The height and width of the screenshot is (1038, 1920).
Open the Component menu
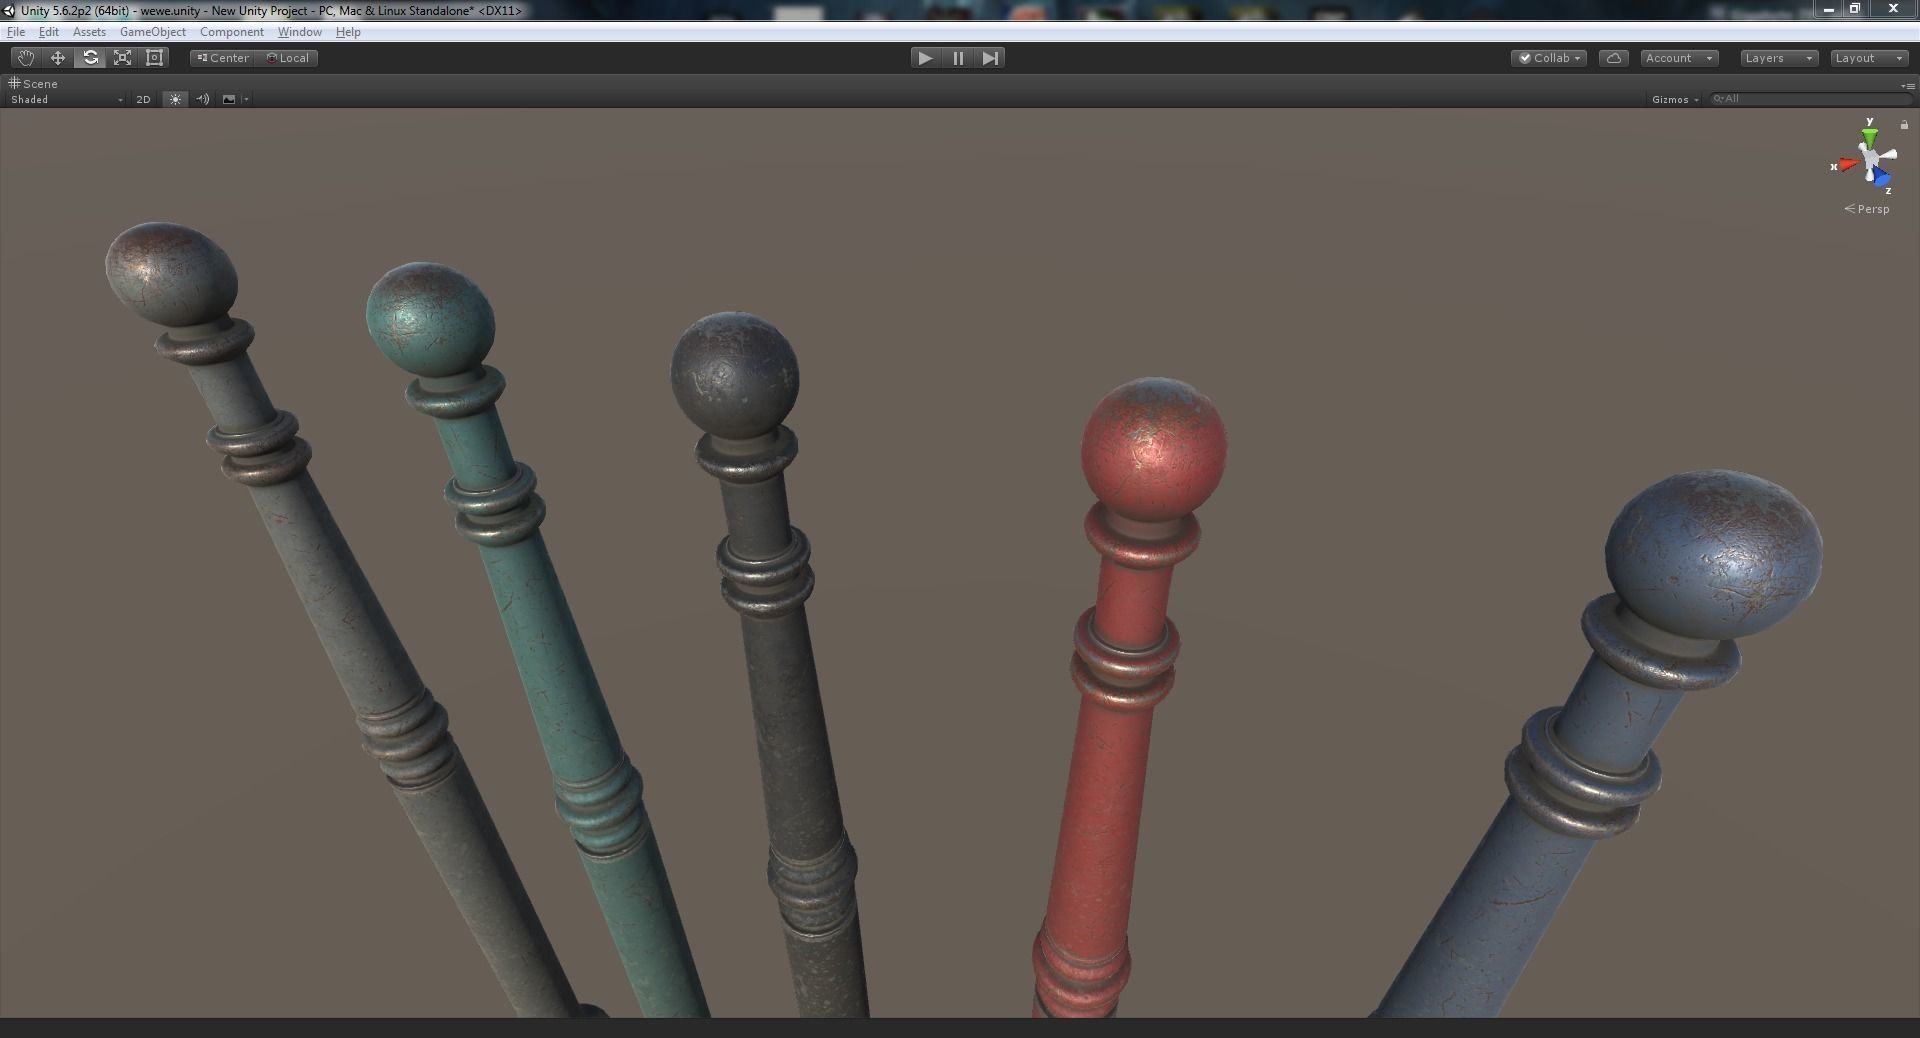[x=232, y=32]
